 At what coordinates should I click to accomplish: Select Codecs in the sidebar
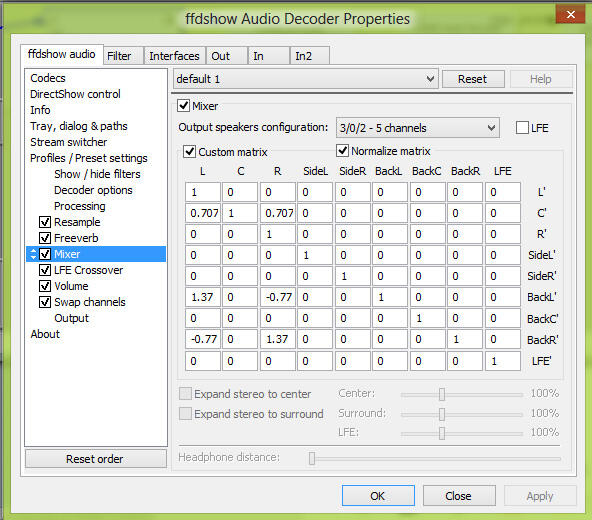48,78
